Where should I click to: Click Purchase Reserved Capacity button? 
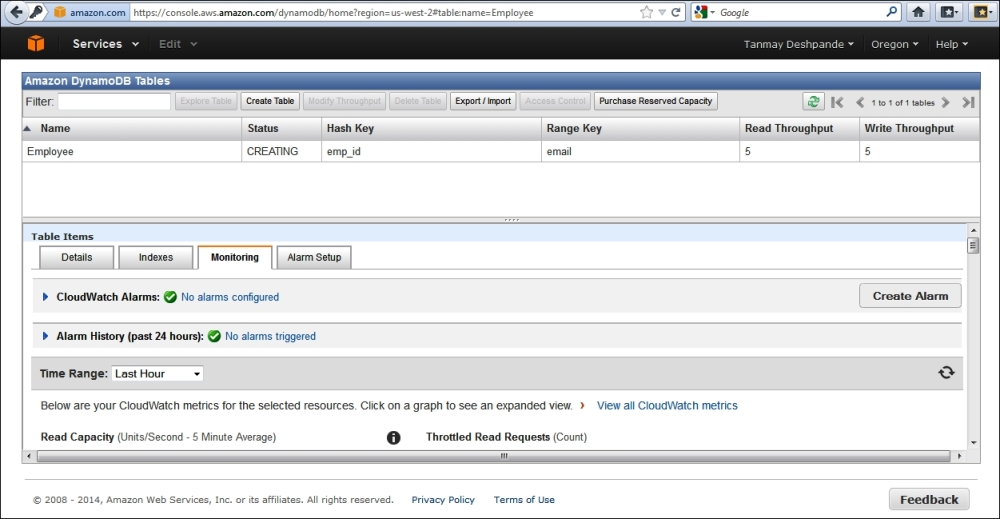tap(656, 101)
